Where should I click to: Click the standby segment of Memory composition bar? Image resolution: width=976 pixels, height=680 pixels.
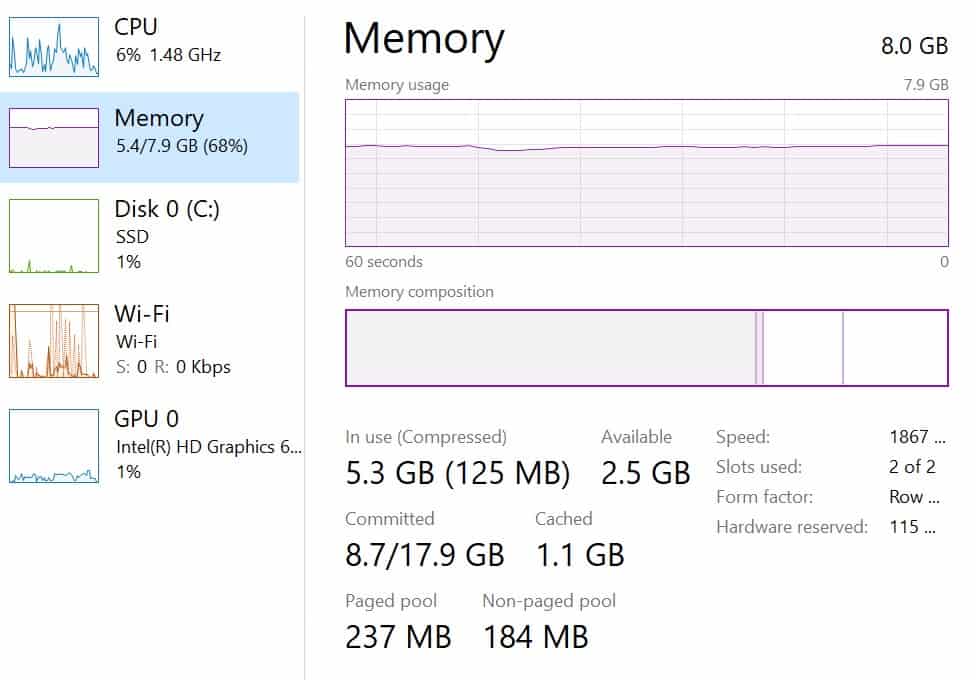(803, 347)
